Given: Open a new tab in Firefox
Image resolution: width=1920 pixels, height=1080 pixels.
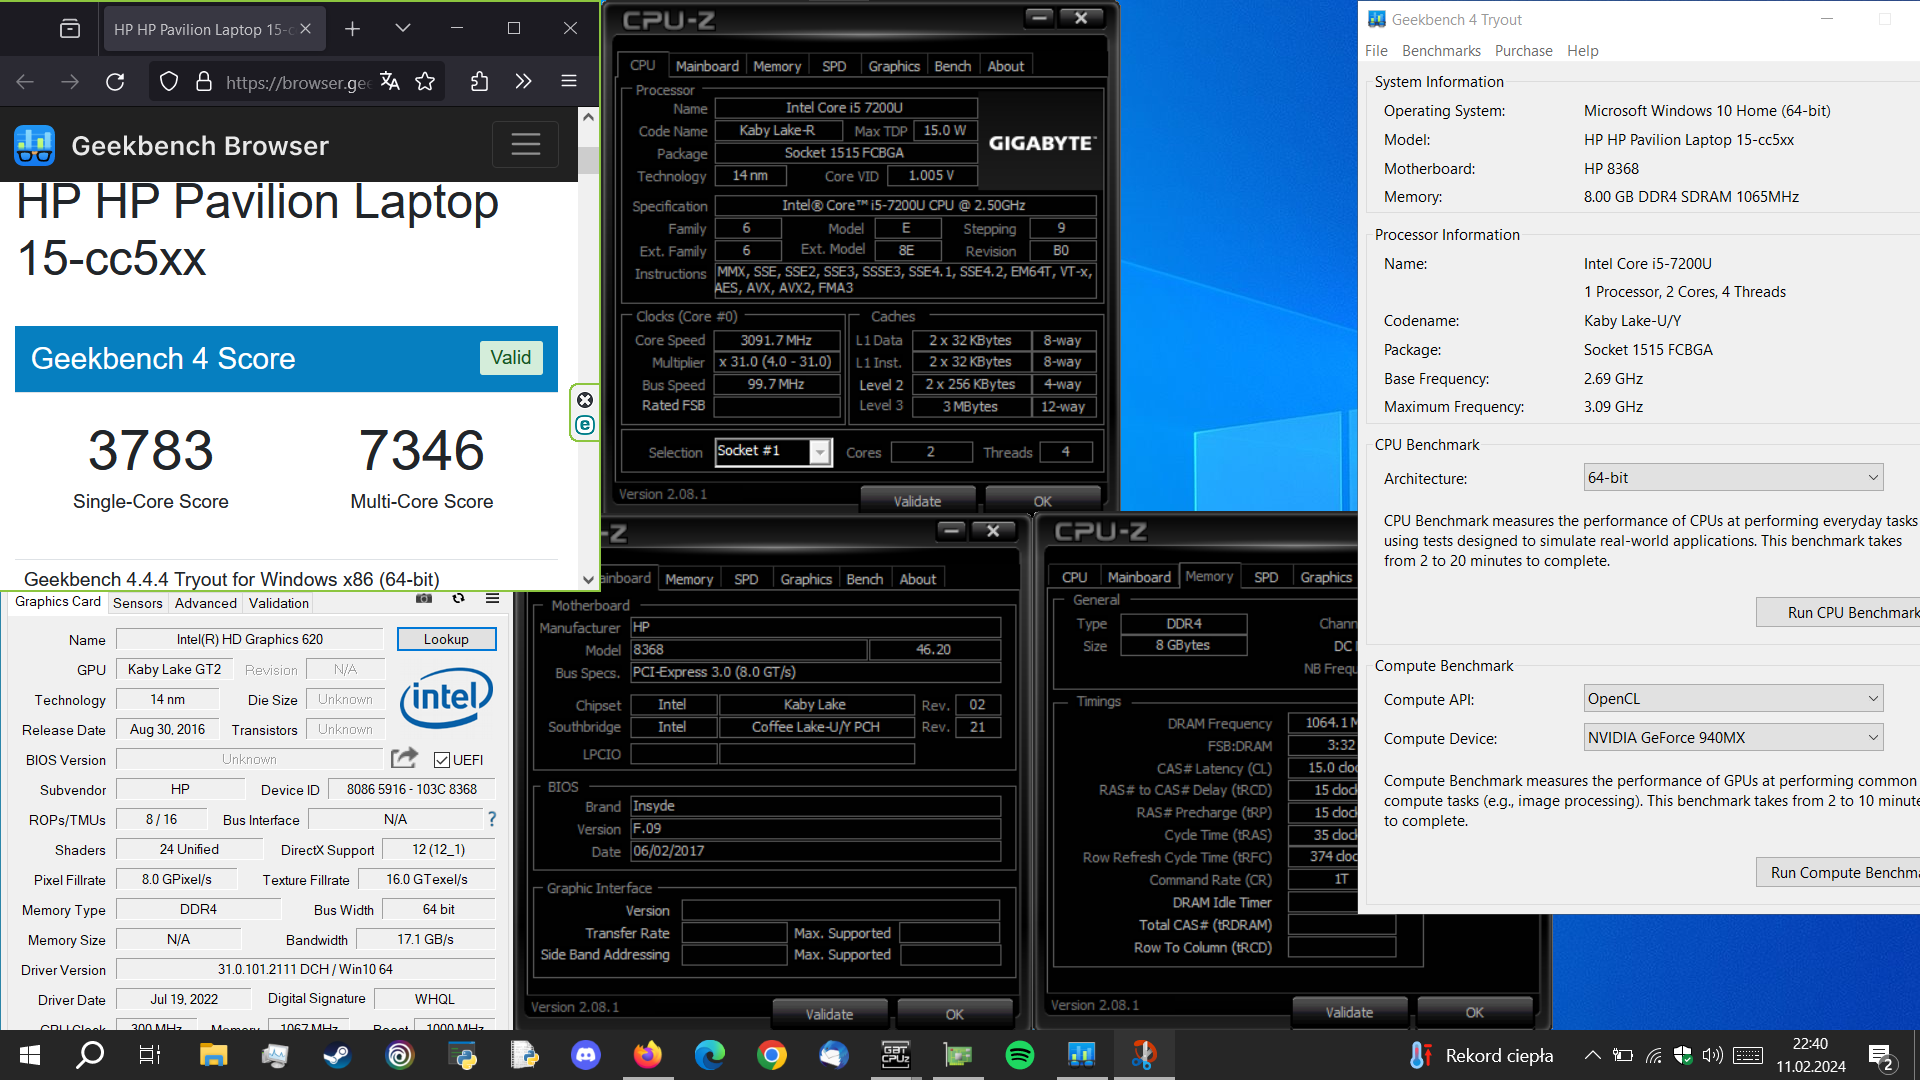Looking at the screenshot, I should point(352,29).
